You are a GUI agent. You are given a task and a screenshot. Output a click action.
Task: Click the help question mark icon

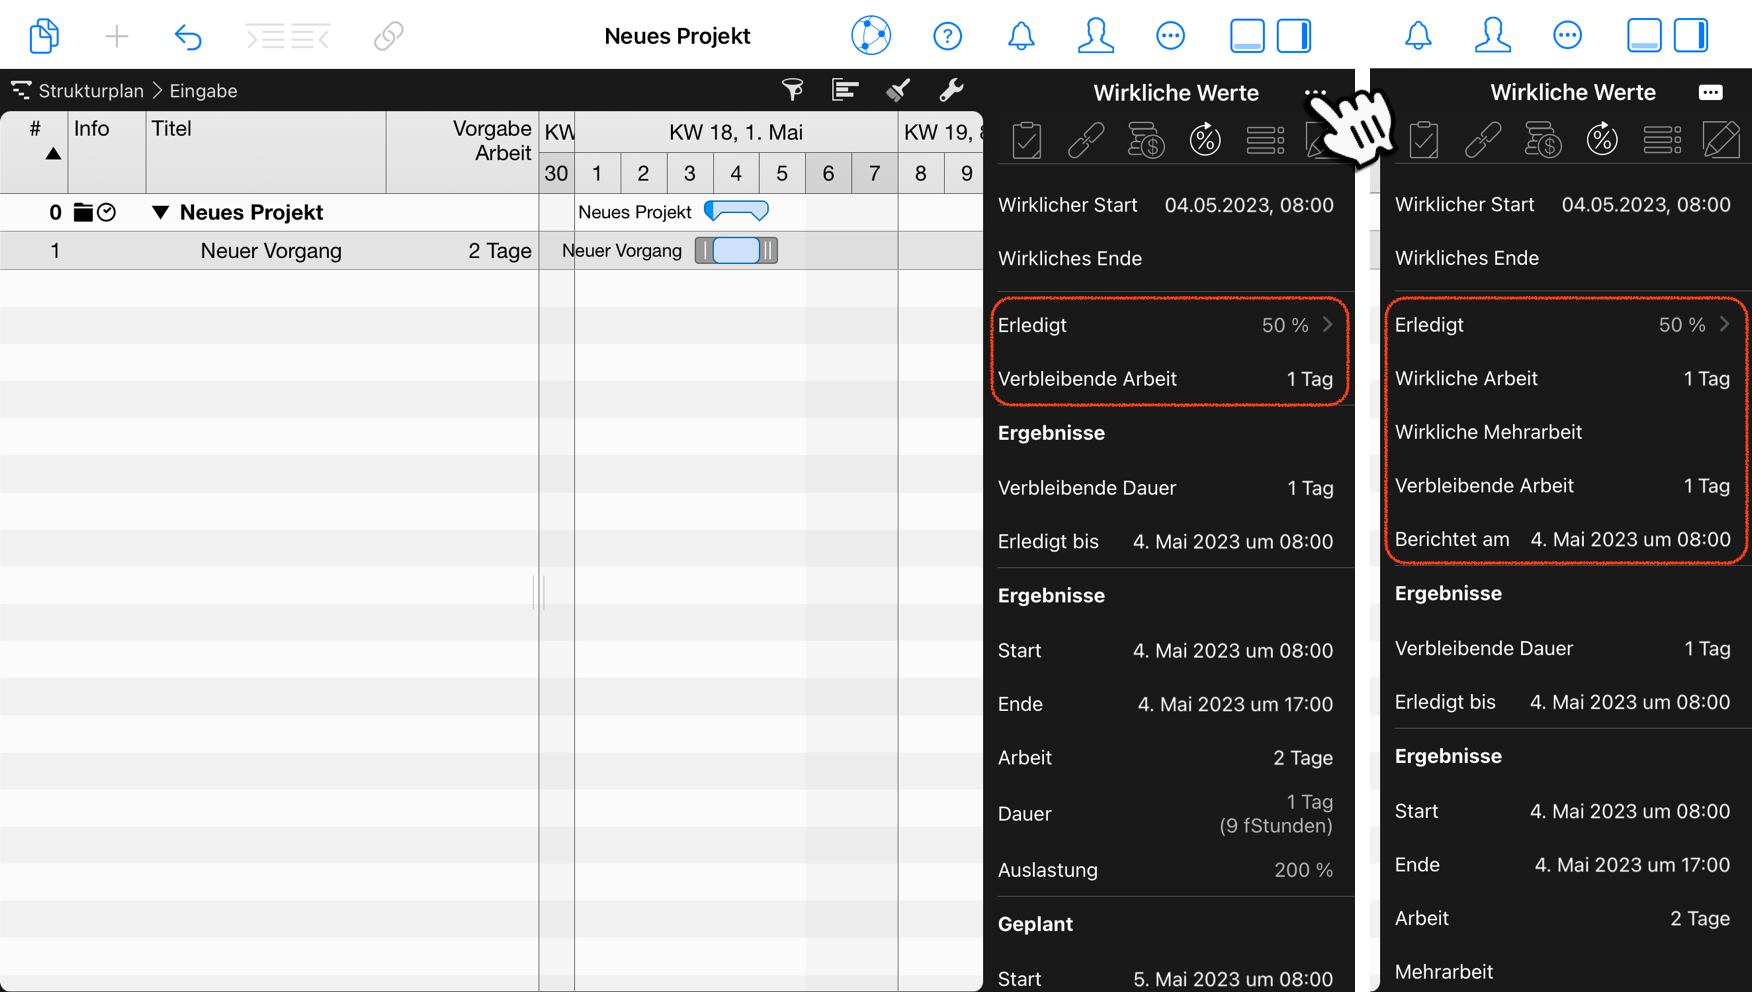coord(947,35)
